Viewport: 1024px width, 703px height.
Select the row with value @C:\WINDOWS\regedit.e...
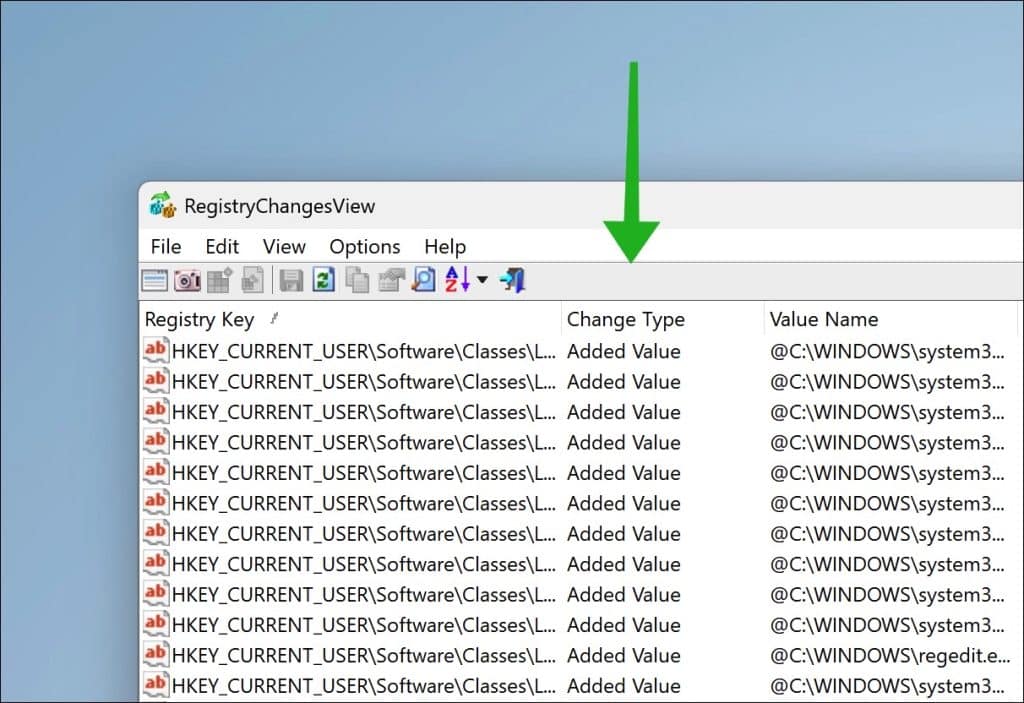(581, 655)
